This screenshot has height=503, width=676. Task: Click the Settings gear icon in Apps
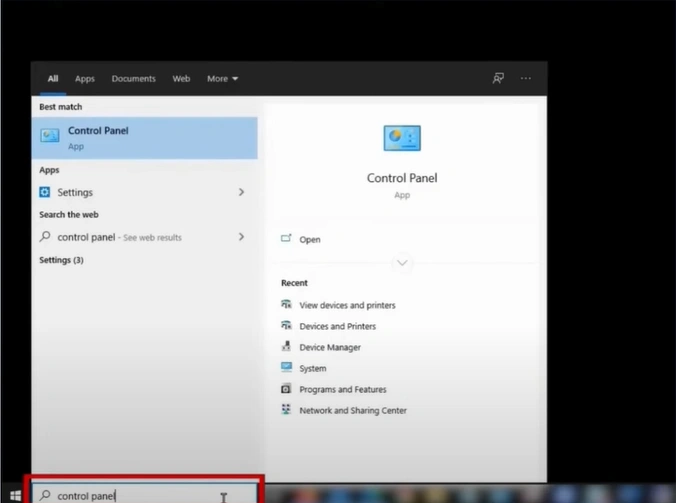tap(45, 192)
